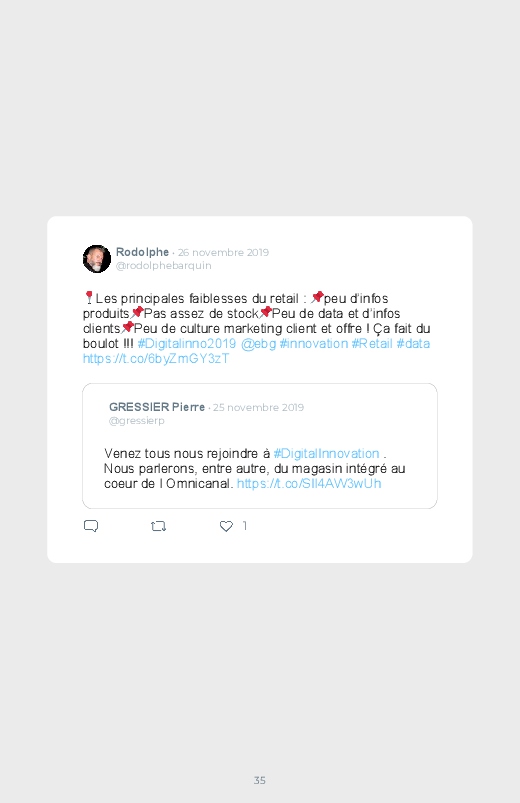Image resolution: width=520 pixels, height=803 pixels.
Task: Like the tweet with the heart icon
Action: coord(226,526)
